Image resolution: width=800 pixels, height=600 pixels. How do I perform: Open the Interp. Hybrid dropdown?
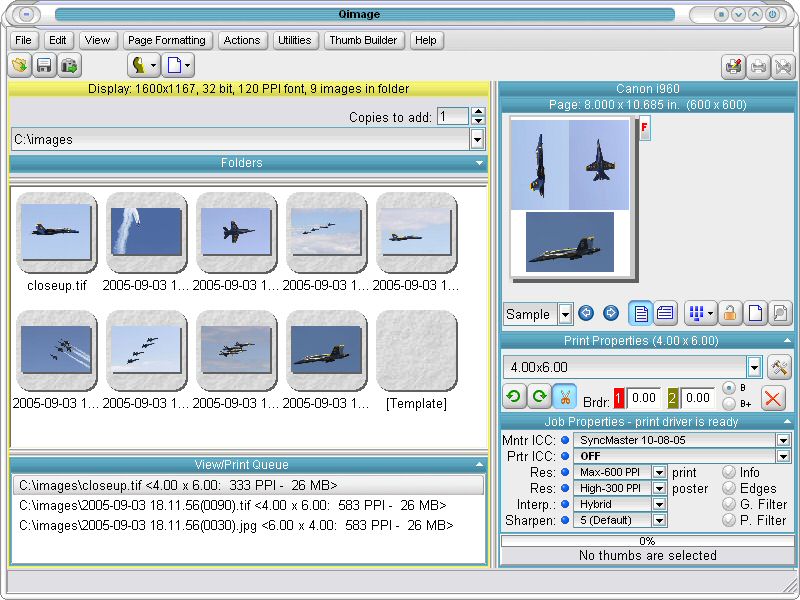(x=659, y=505)
